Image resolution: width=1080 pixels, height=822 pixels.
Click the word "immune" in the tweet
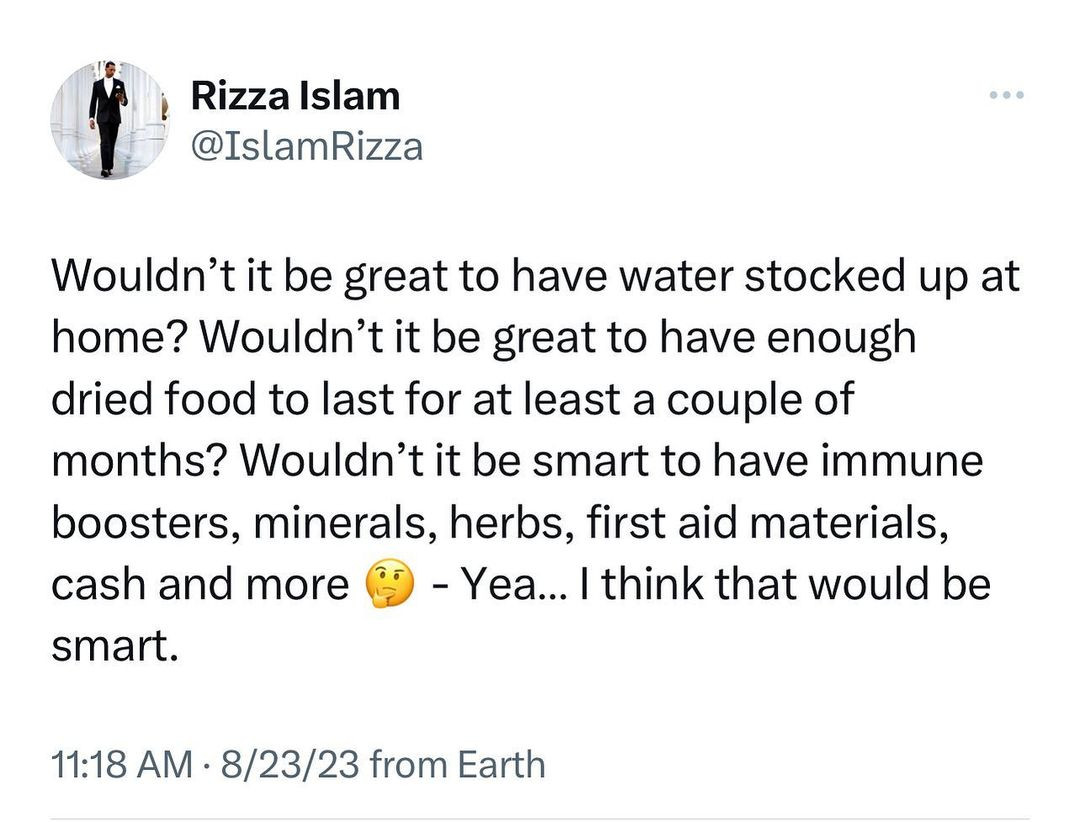pos(905,461)
